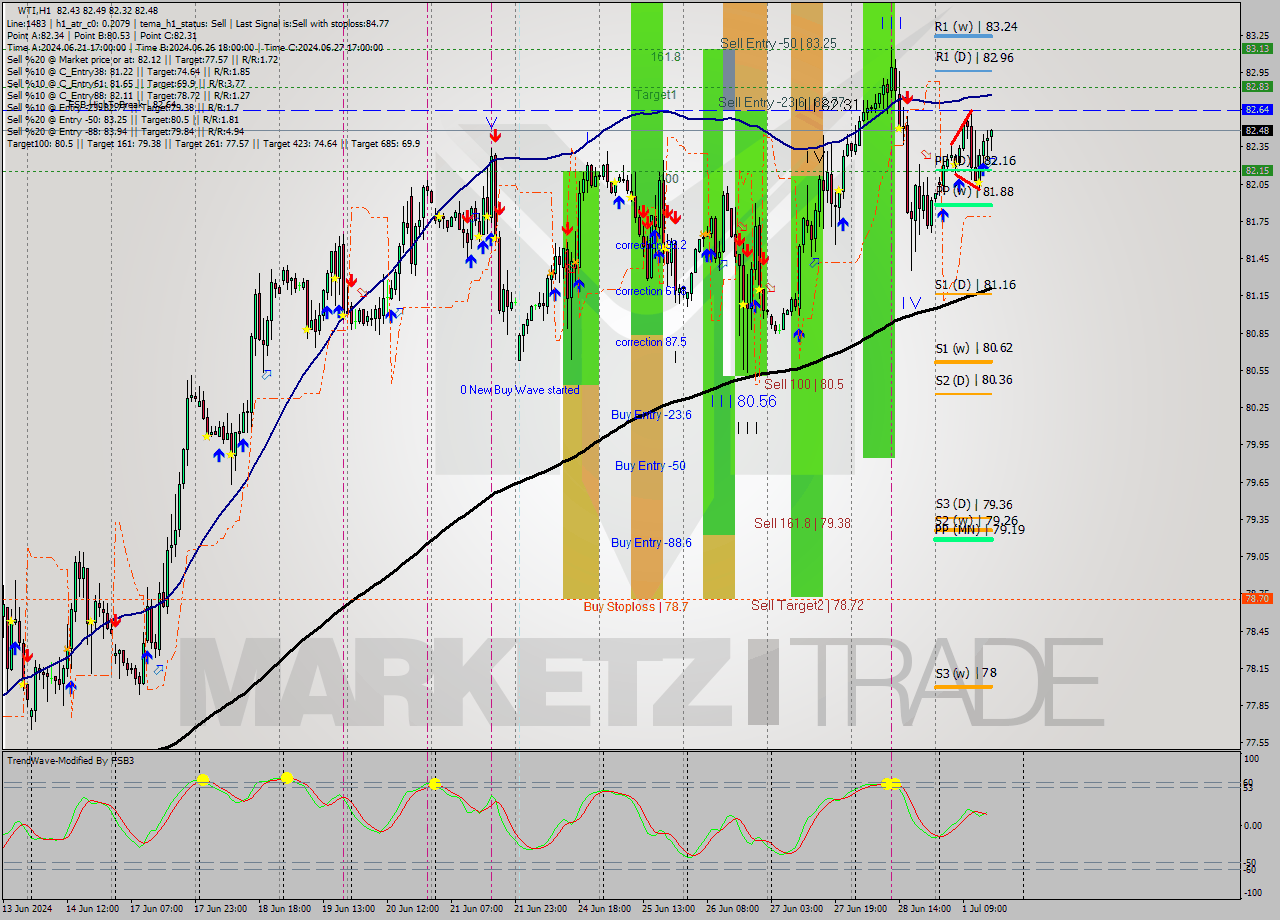
Task: Click the -60 oscillator scale value
Action: (1252, 870)
